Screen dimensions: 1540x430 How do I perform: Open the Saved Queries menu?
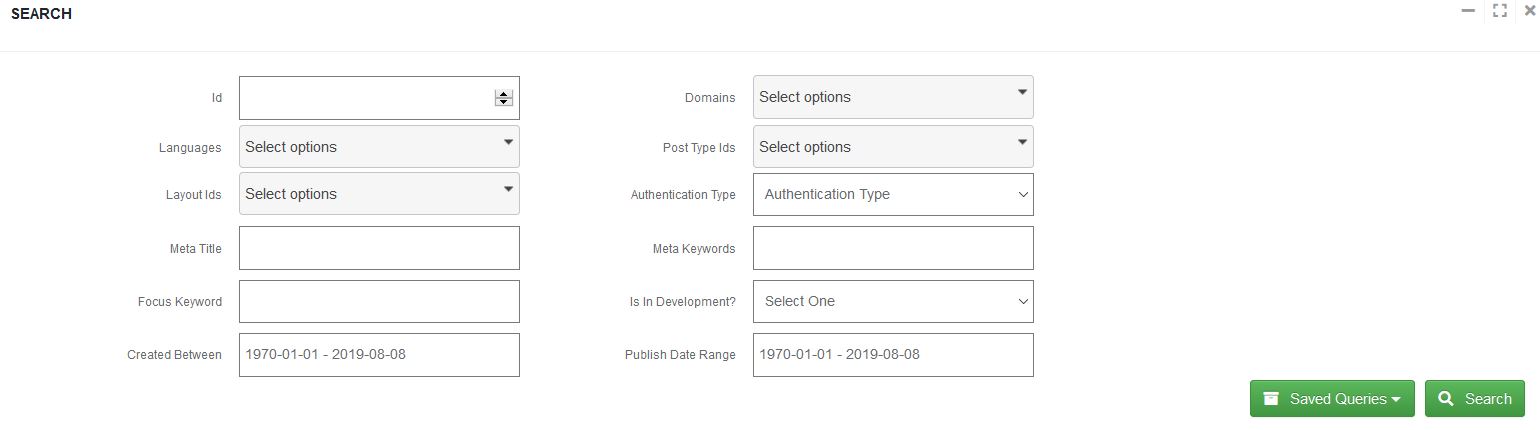[x=1332, y=399]
